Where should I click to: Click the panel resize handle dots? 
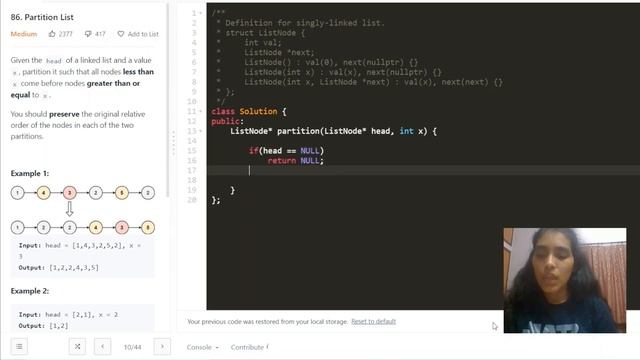coord(173,143)
